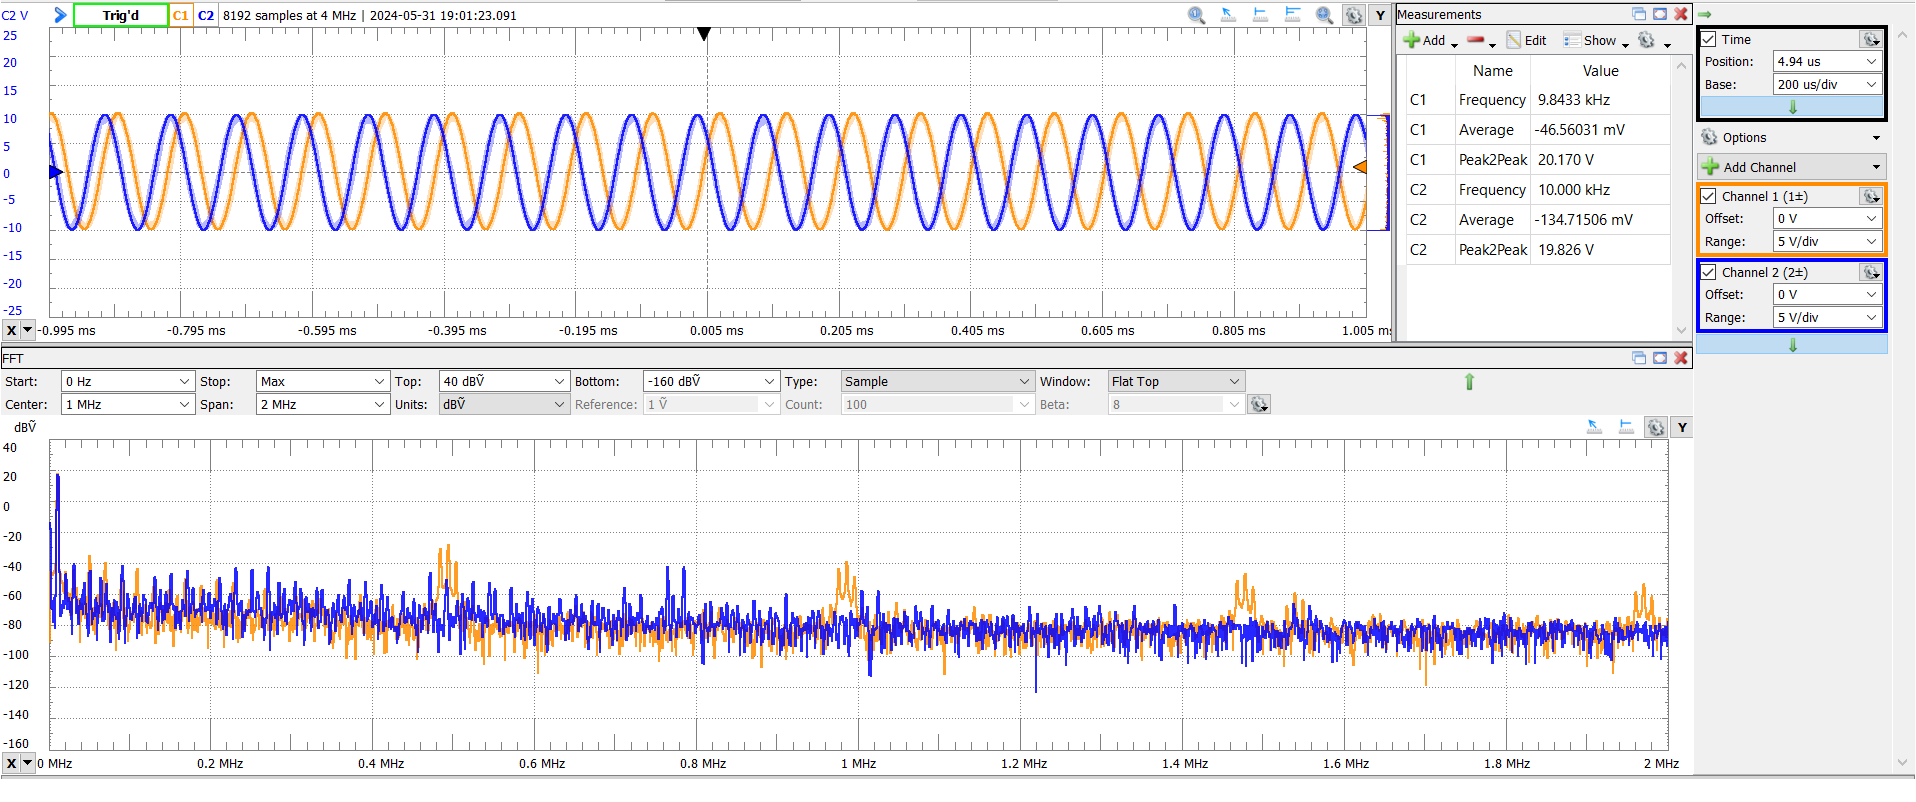
Task: Toggle the Channel 2 checkbox
Action: [x=1709, y=273]
